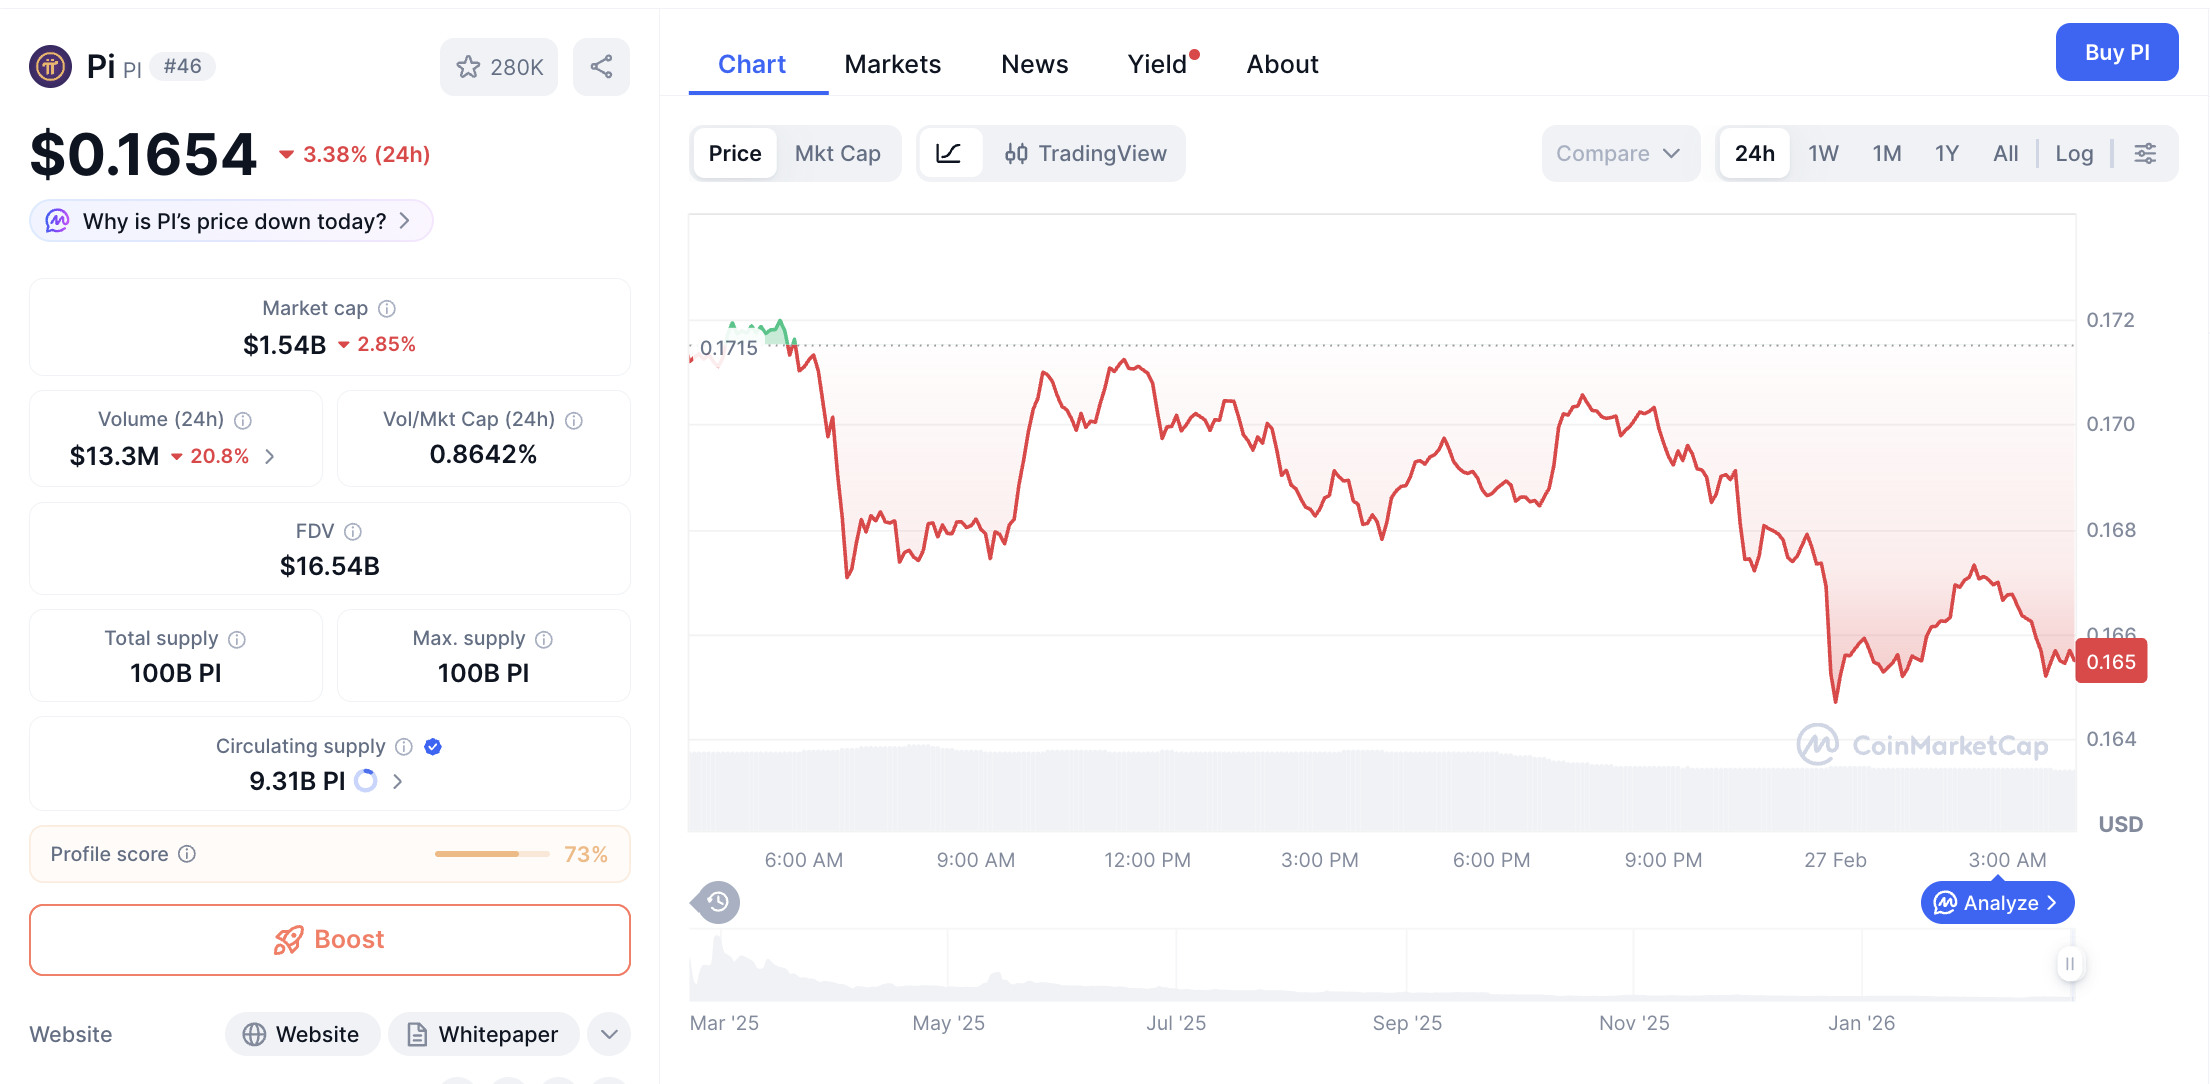Expand circulating supply details via its arrow
This screenshot has width=2210, height=1084.
(397, 781)
